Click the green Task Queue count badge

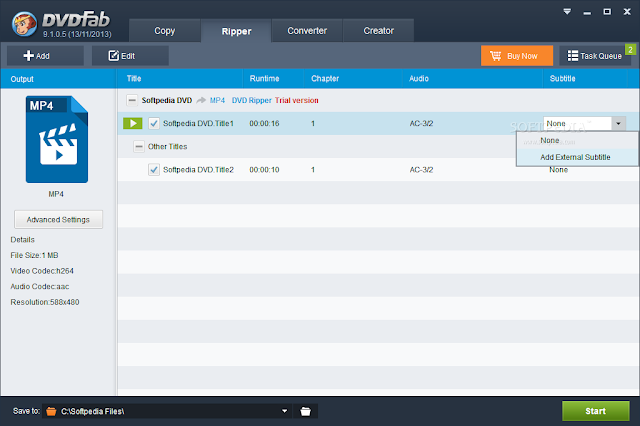pyautogui.click(x=631, y=49)
